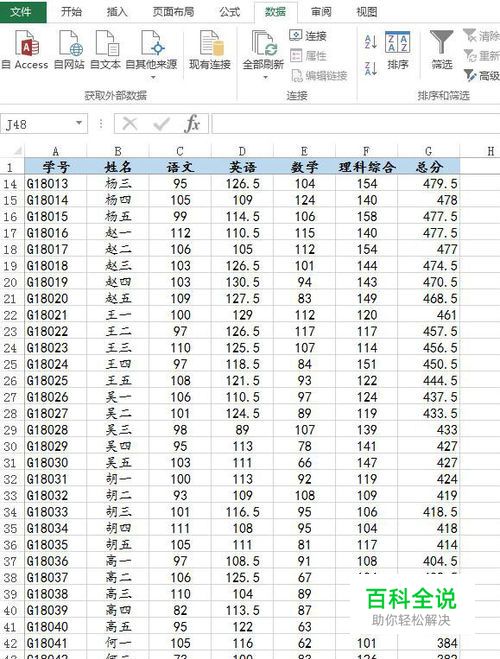
Task: Click the 总分 header cell
Action: coord(429,167)
